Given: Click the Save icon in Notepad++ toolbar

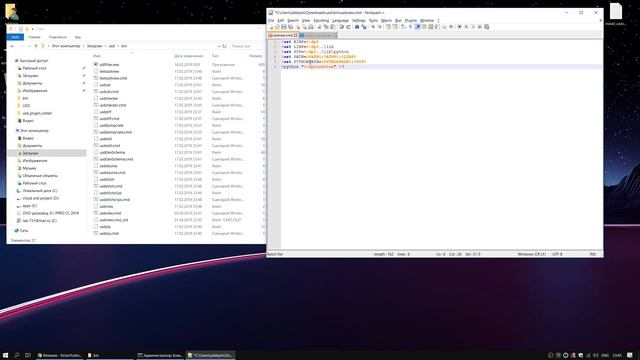Looking at the screenshot, I should tap(284, 27).
